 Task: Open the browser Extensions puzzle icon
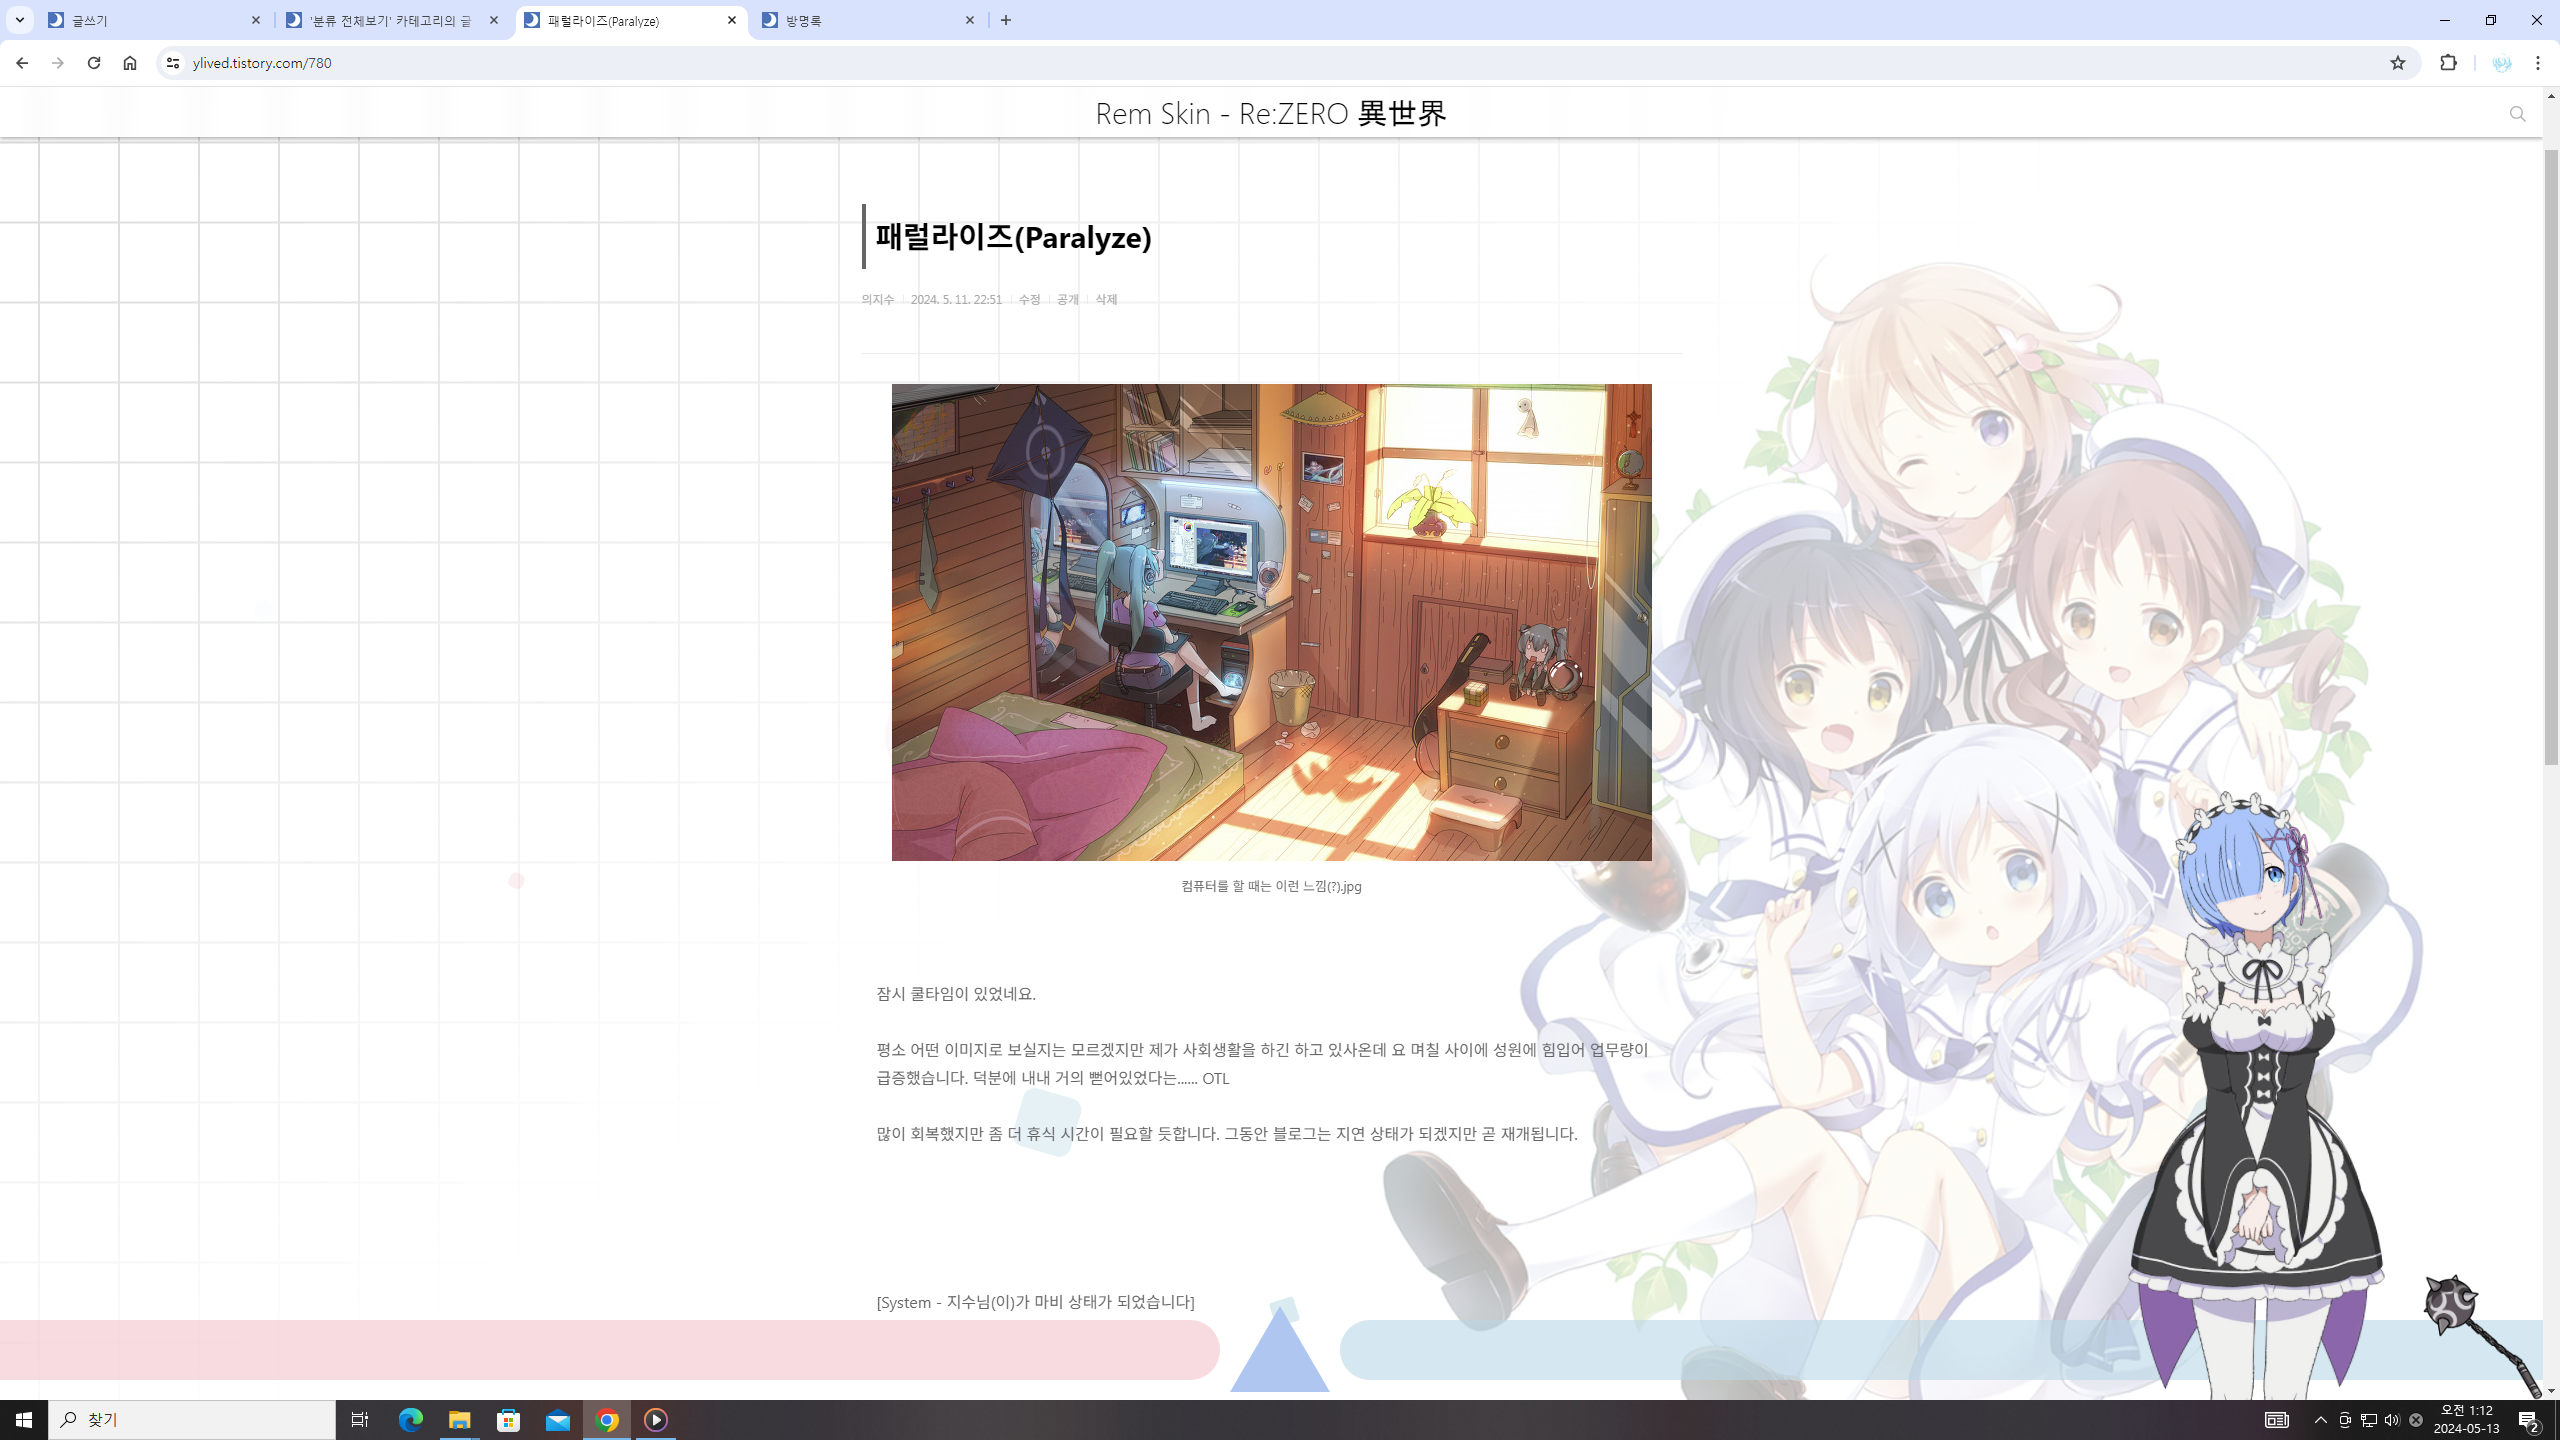pyautogui.click(x=2448, y=63)
